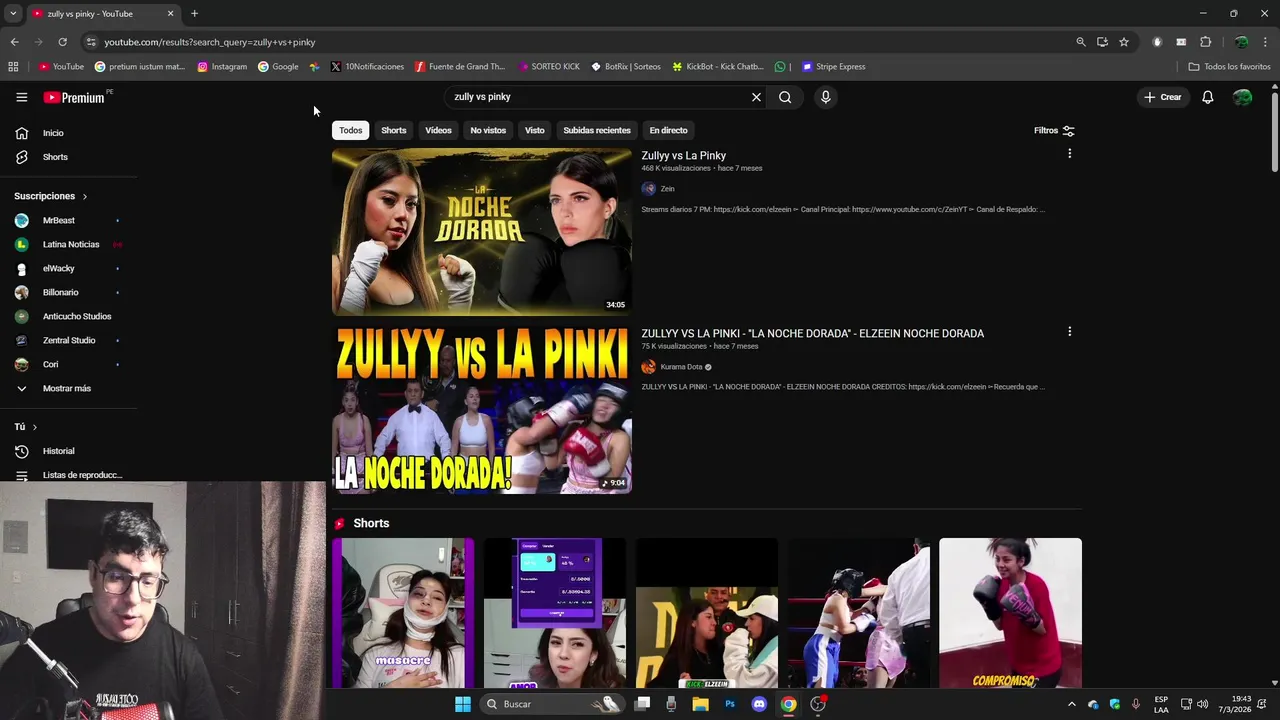Open a new Chrome tab
The height and width of the screenshot is (720, 1280).
point(194,14)
